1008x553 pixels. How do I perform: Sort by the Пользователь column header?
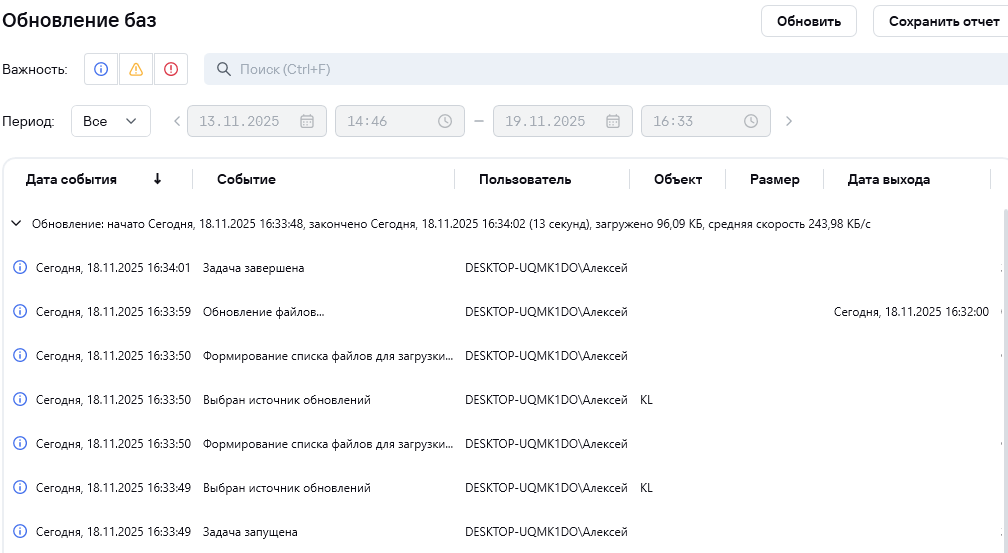525,179
